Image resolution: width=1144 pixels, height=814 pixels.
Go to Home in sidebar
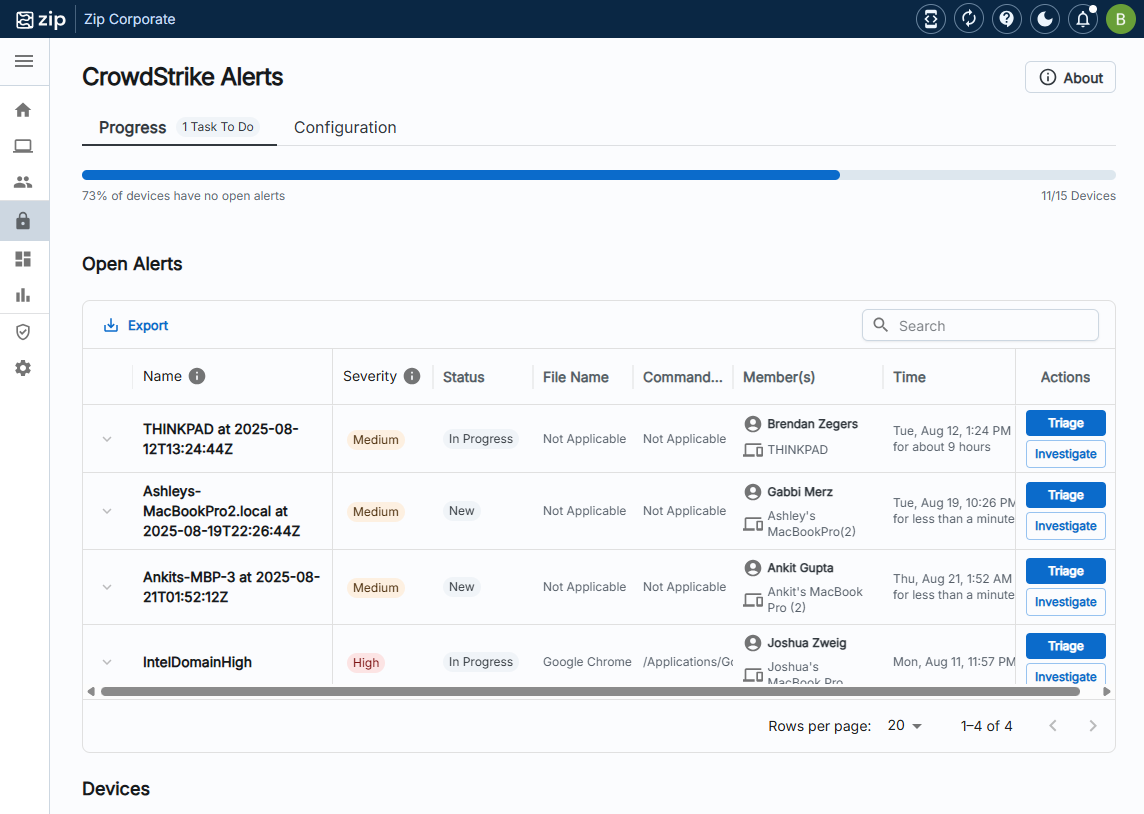[x=23, y=110]
